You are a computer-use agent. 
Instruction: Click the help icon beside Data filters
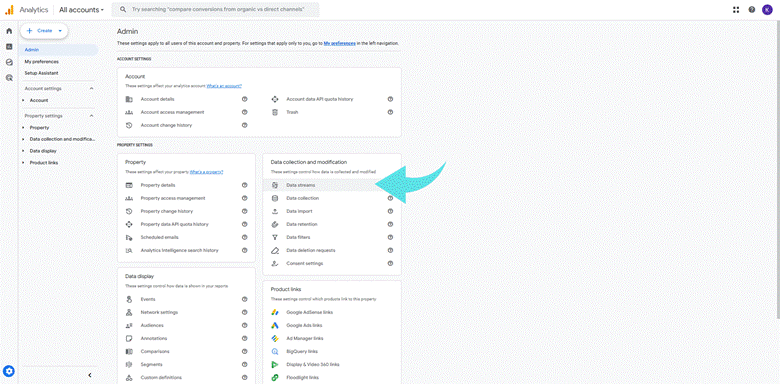390,237
